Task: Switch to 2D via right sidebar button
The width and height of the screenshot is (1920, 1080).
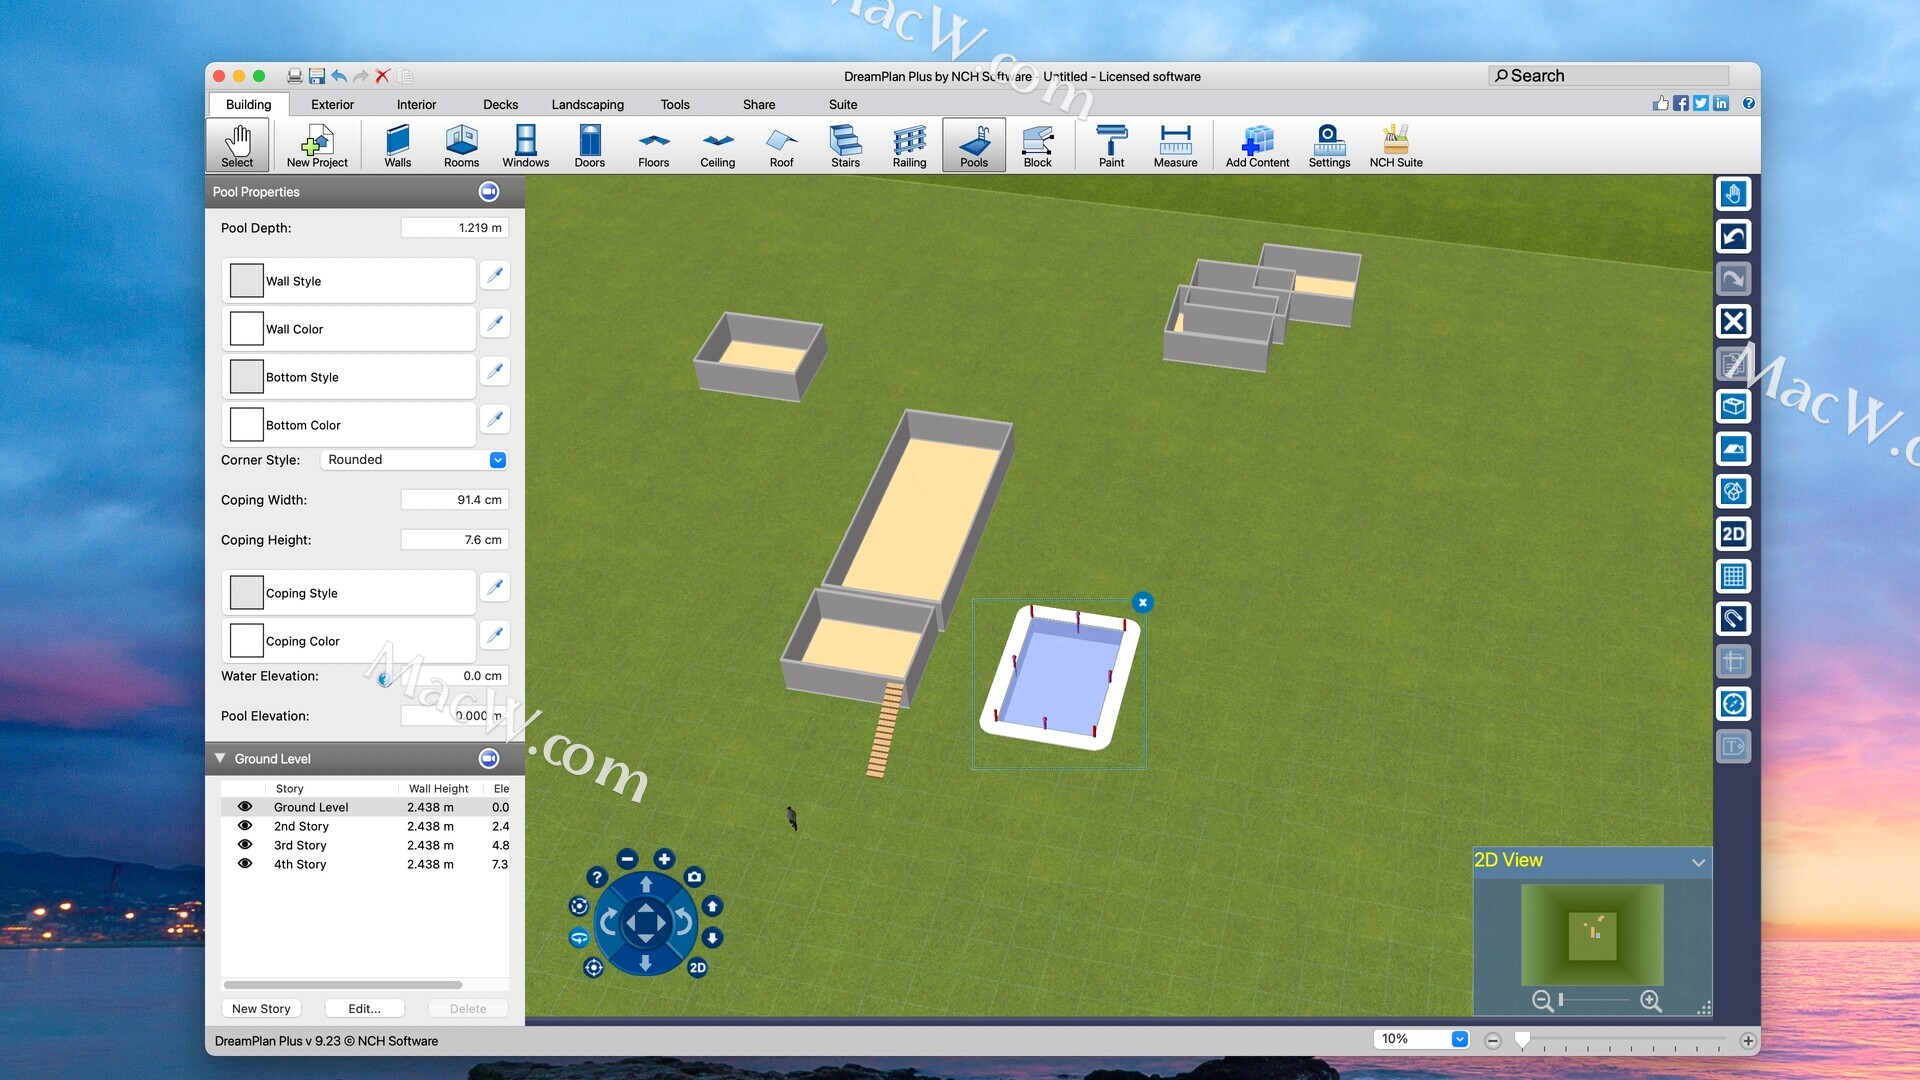Action: 1733,533
